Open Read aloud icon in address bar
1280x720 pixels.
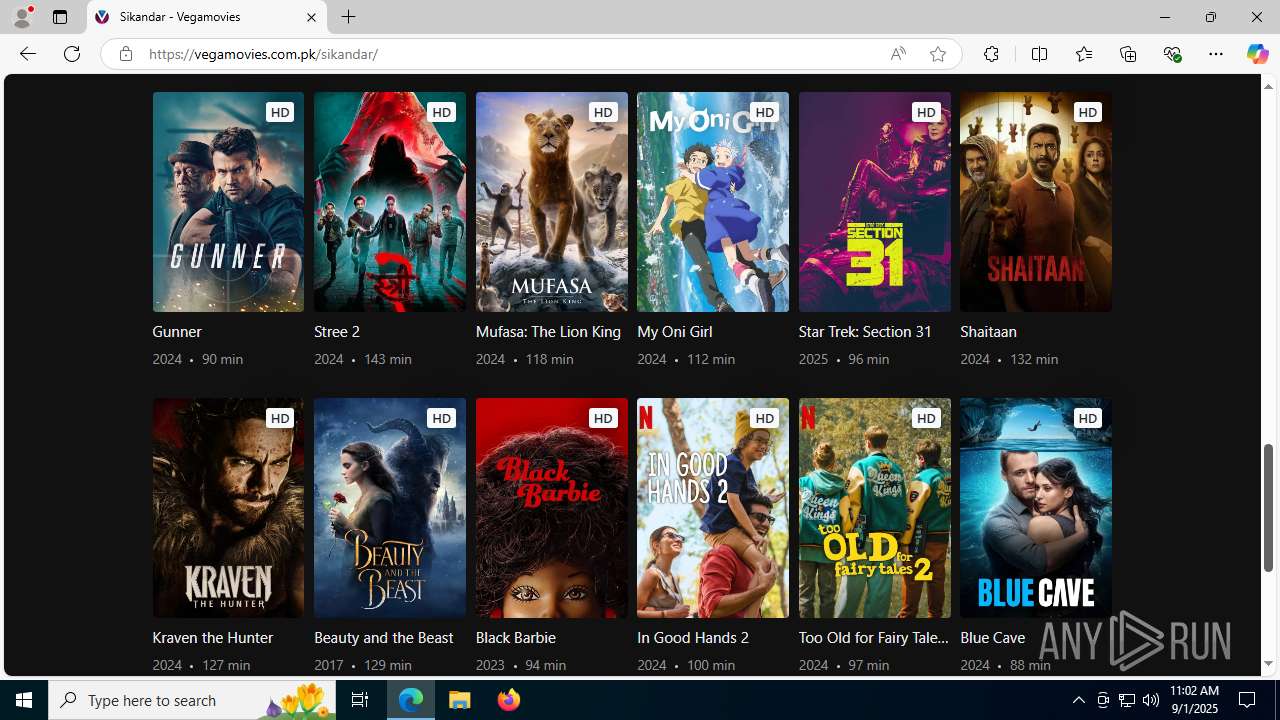tap(898, 54)
